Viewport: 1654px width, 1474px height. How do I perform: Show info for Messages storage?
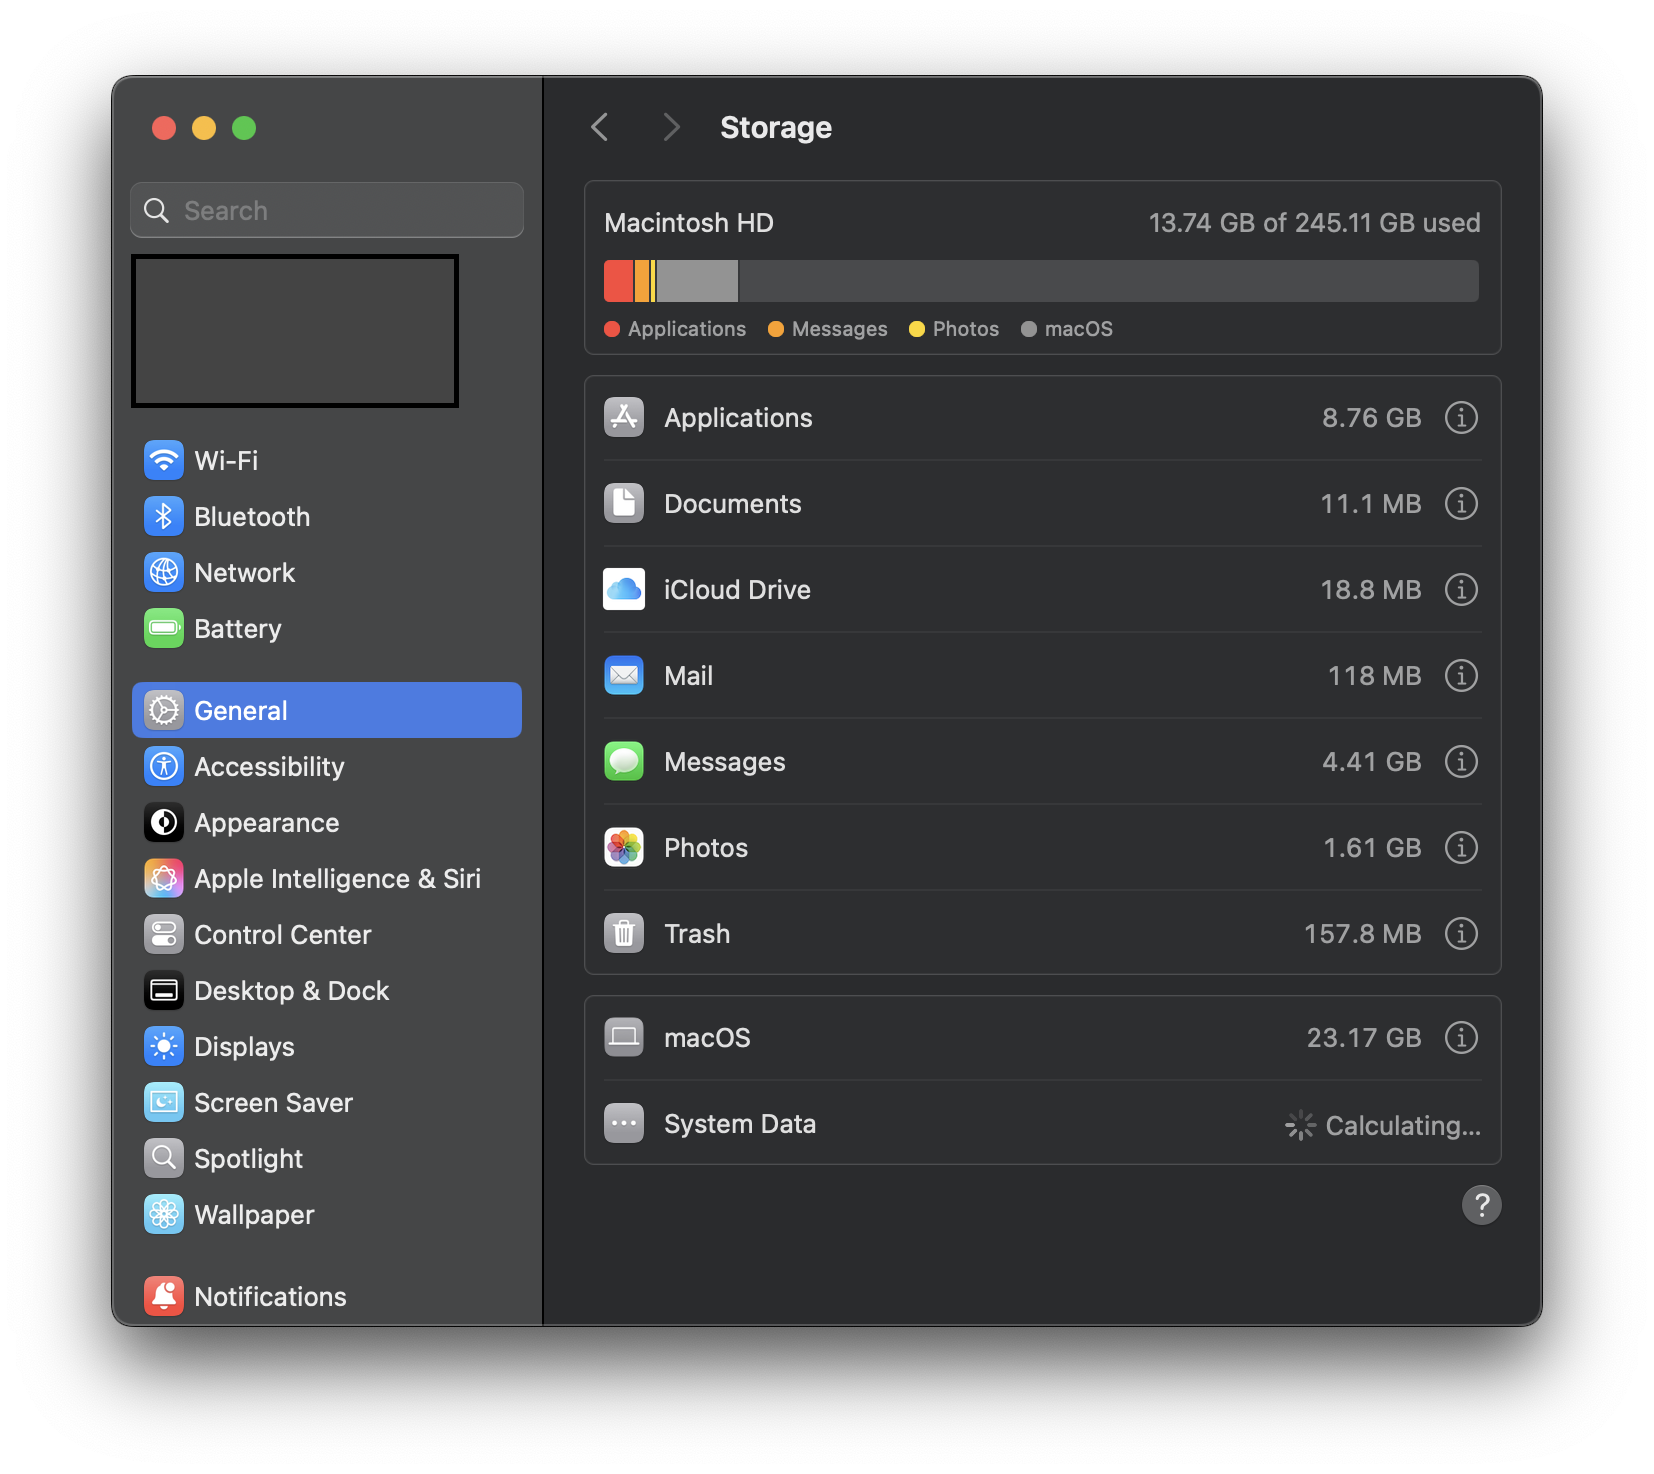pos(1461,761)
